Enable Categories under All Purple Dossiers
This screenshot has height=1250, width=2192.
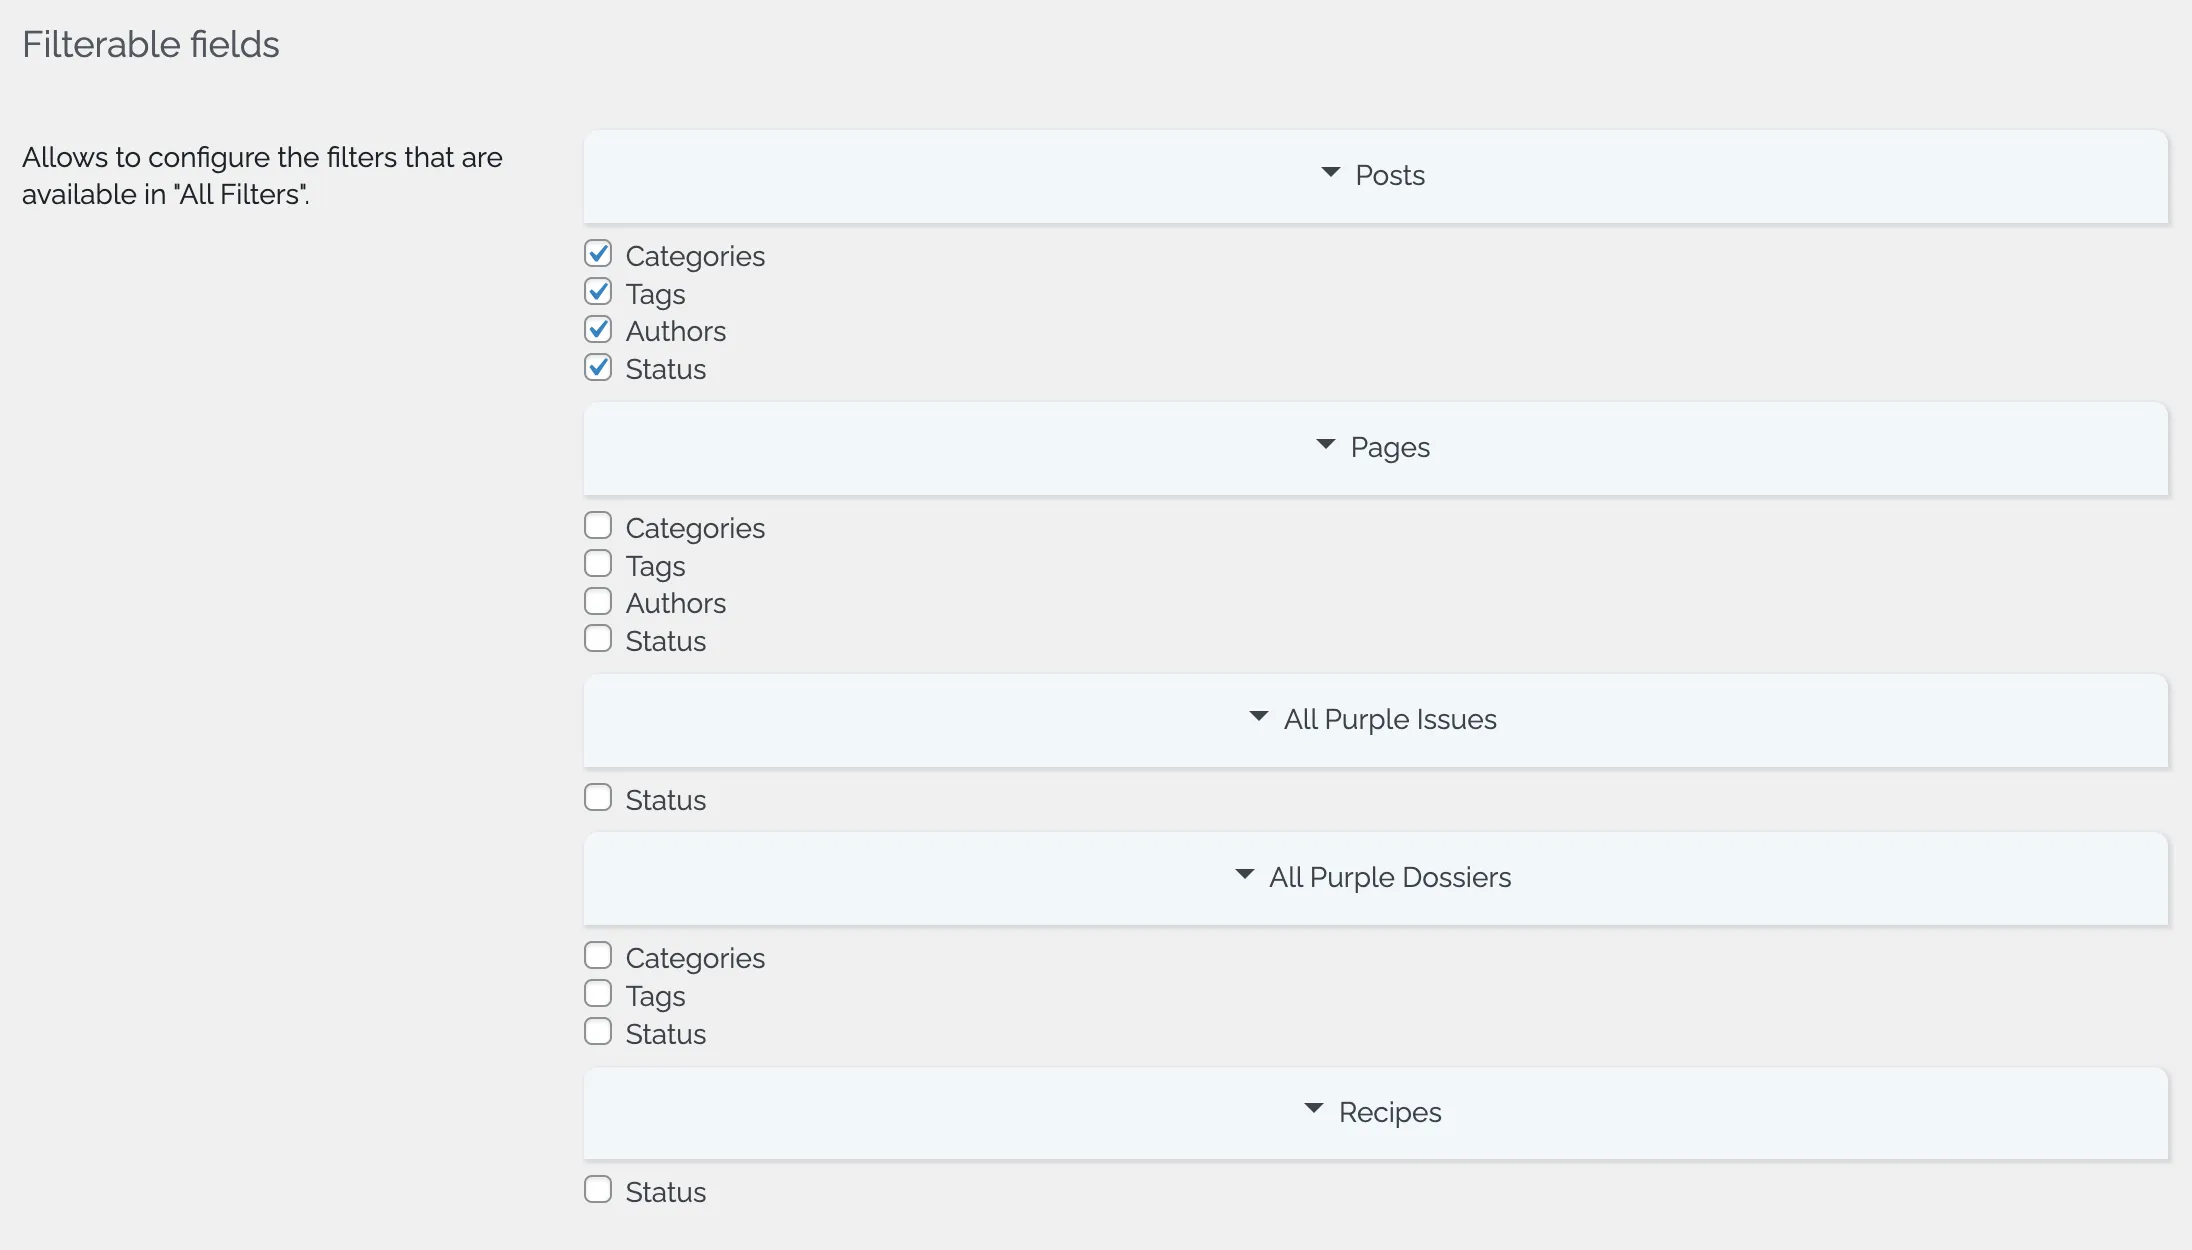click(x=598, y=956)
